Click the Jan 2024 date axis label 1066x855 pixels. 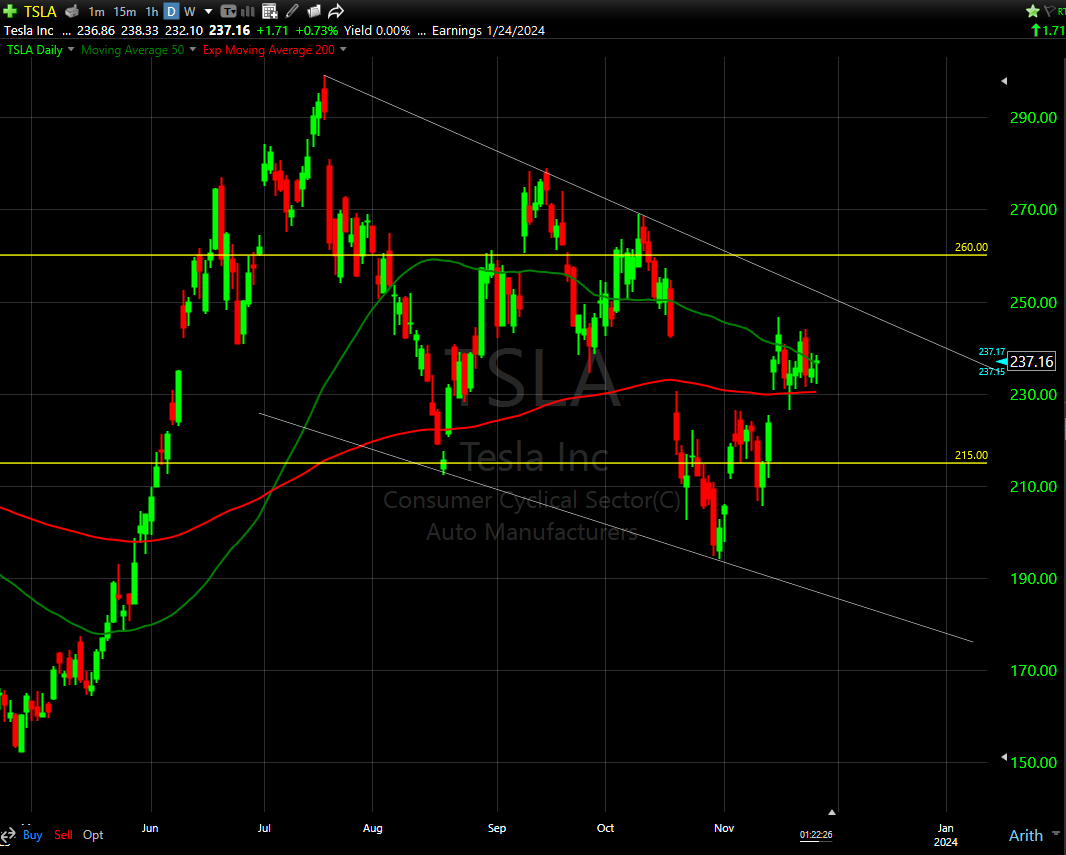click(946, 835)
